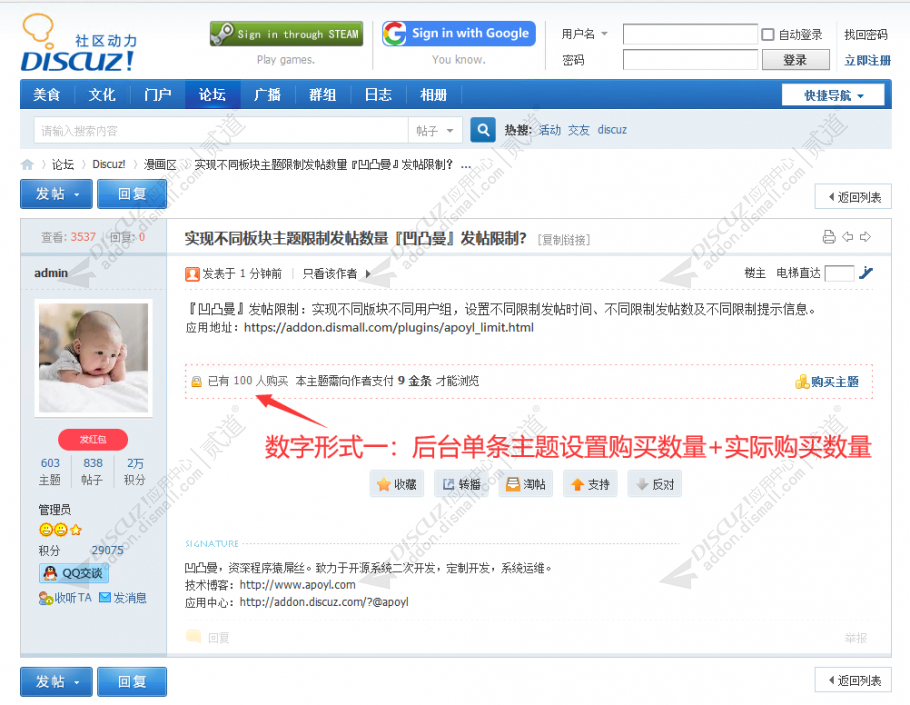Expand the bottom 发帖 post dropdown
Viewport: 910px width, 705px height.
click(x=77, y=682)
